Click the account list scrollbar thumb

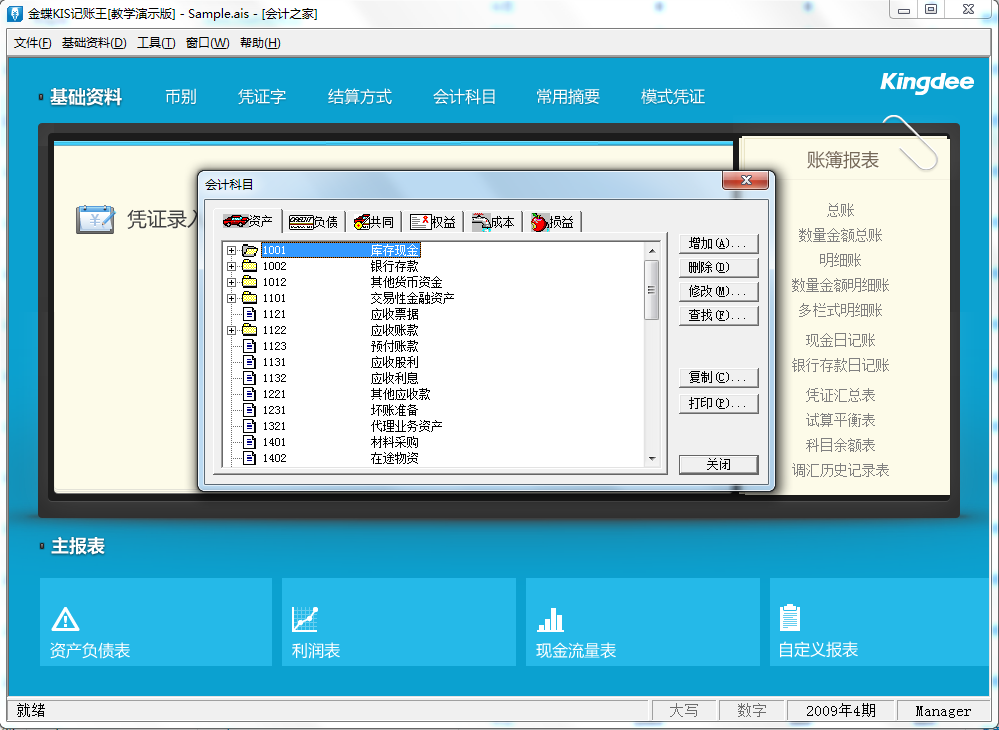pos(652,290)
